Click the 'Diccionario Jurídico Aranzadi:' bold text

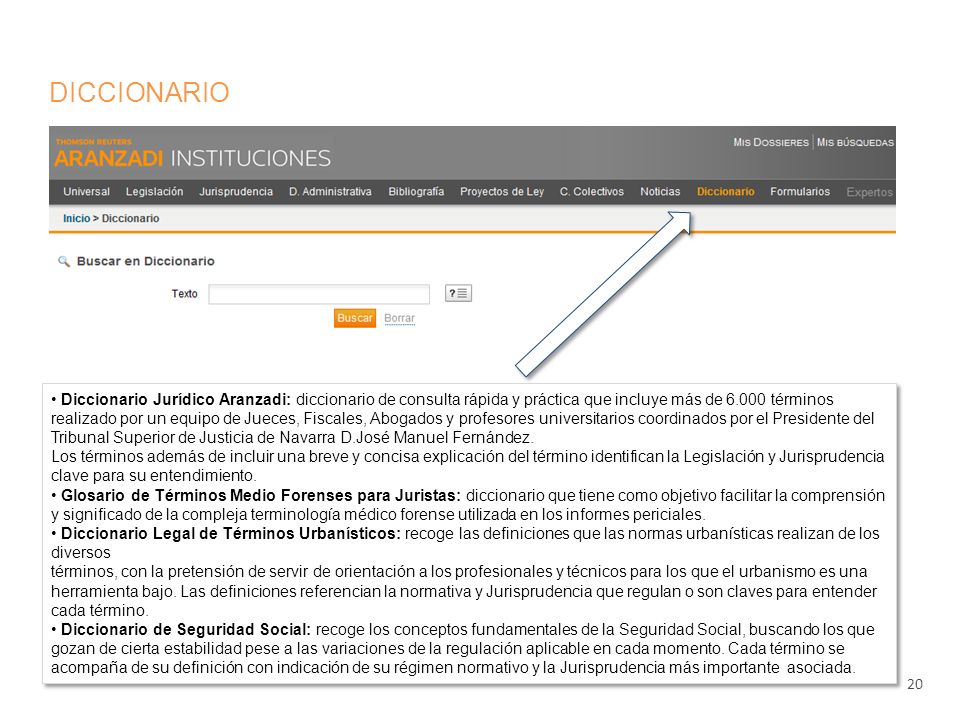pos(176,399)
